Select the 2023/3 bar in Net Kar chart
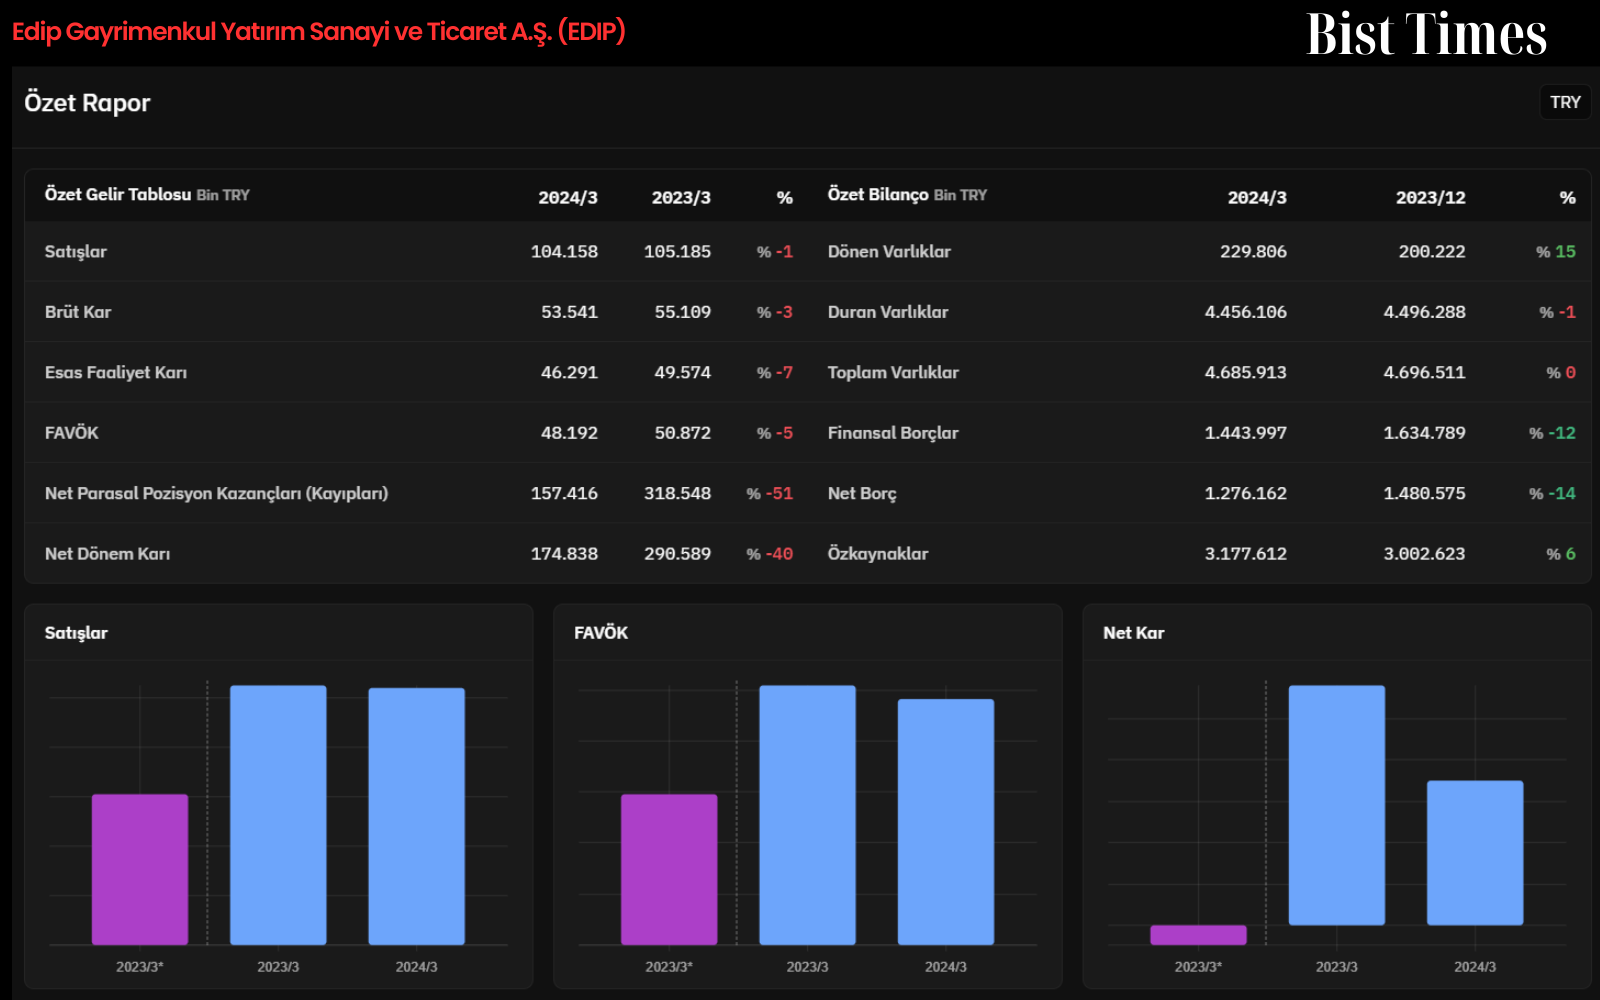The width and height of the screenshot is (1600, 1000). tap(1337, 805)
